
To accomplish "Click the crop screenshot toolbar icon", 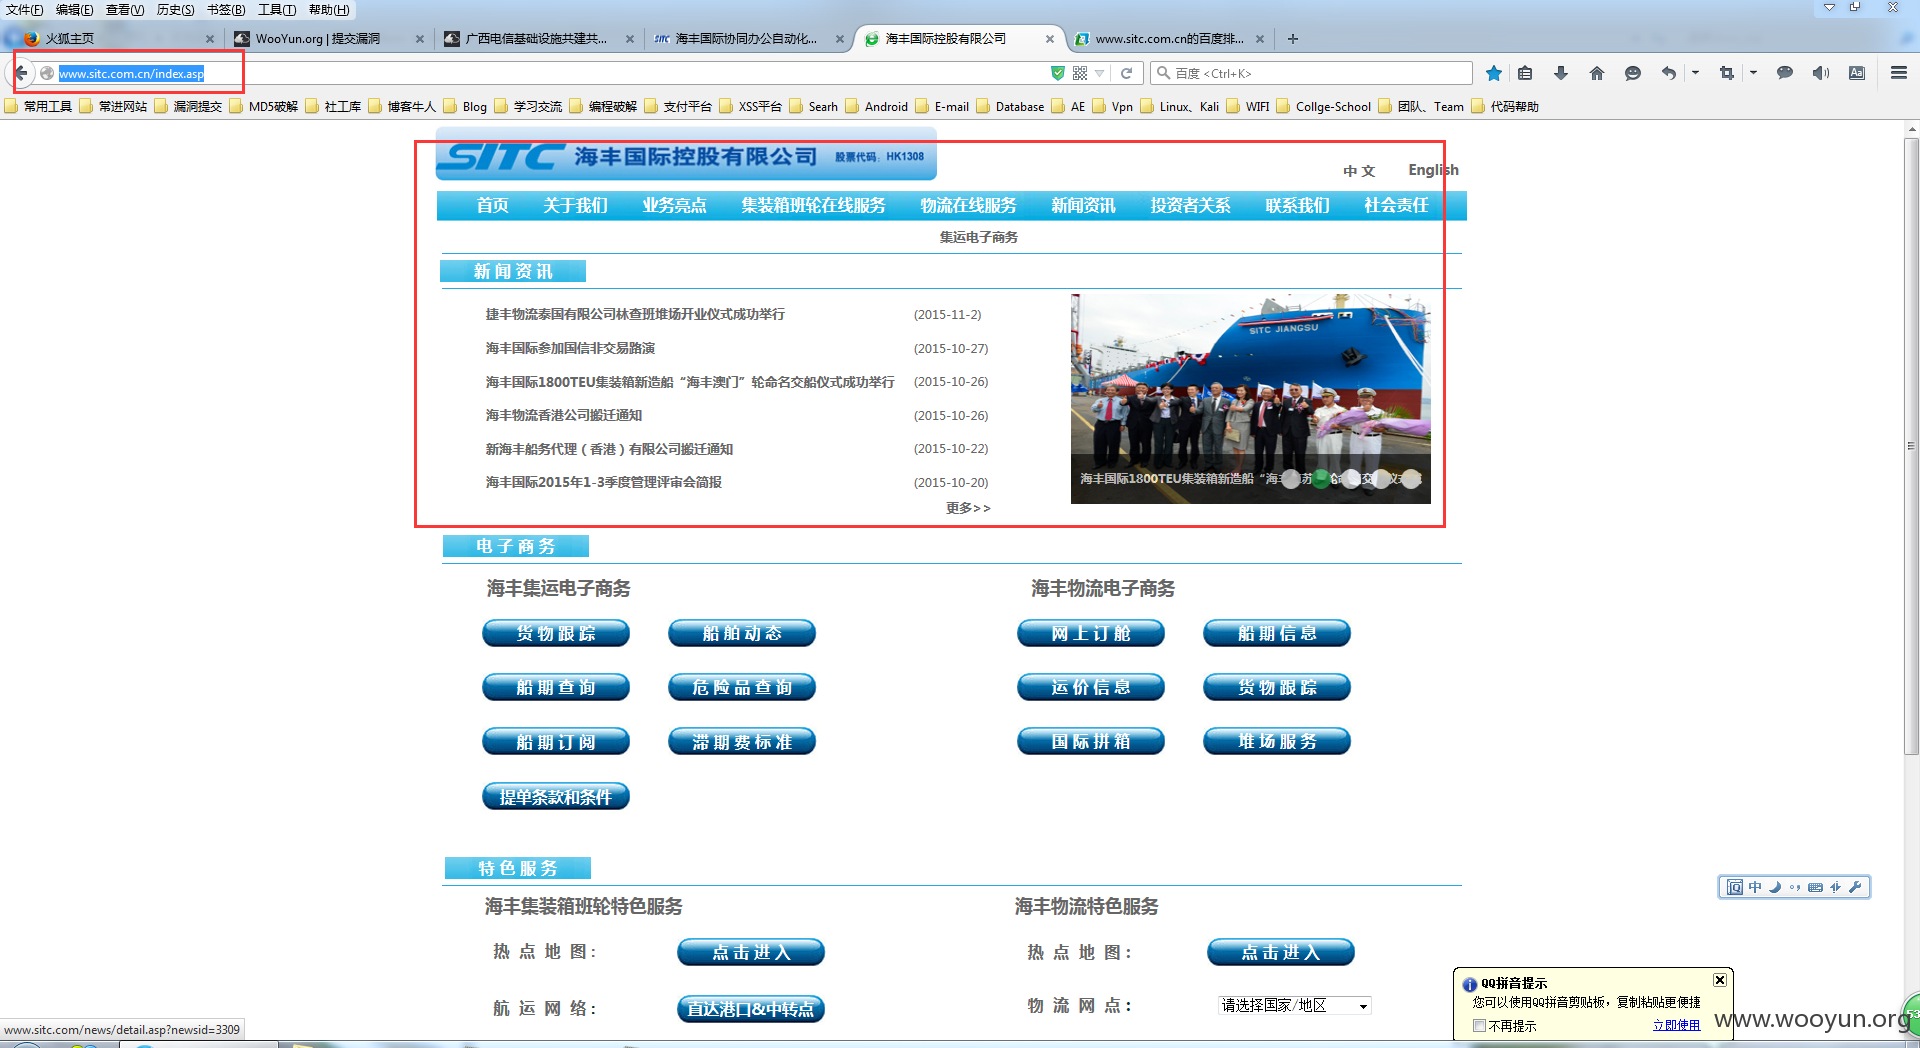I will [x=1727, y=73].
